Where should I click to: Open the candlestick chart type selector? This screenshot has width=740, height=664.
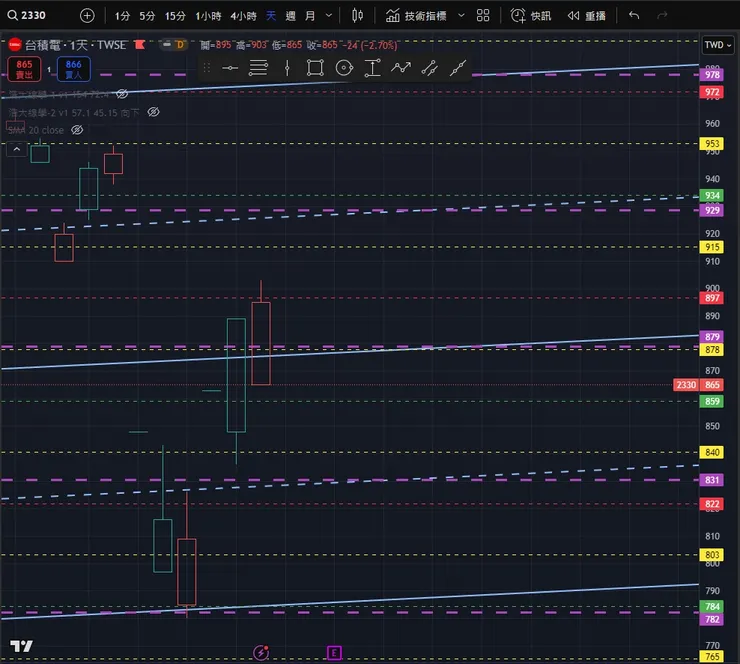coord(357,16)
